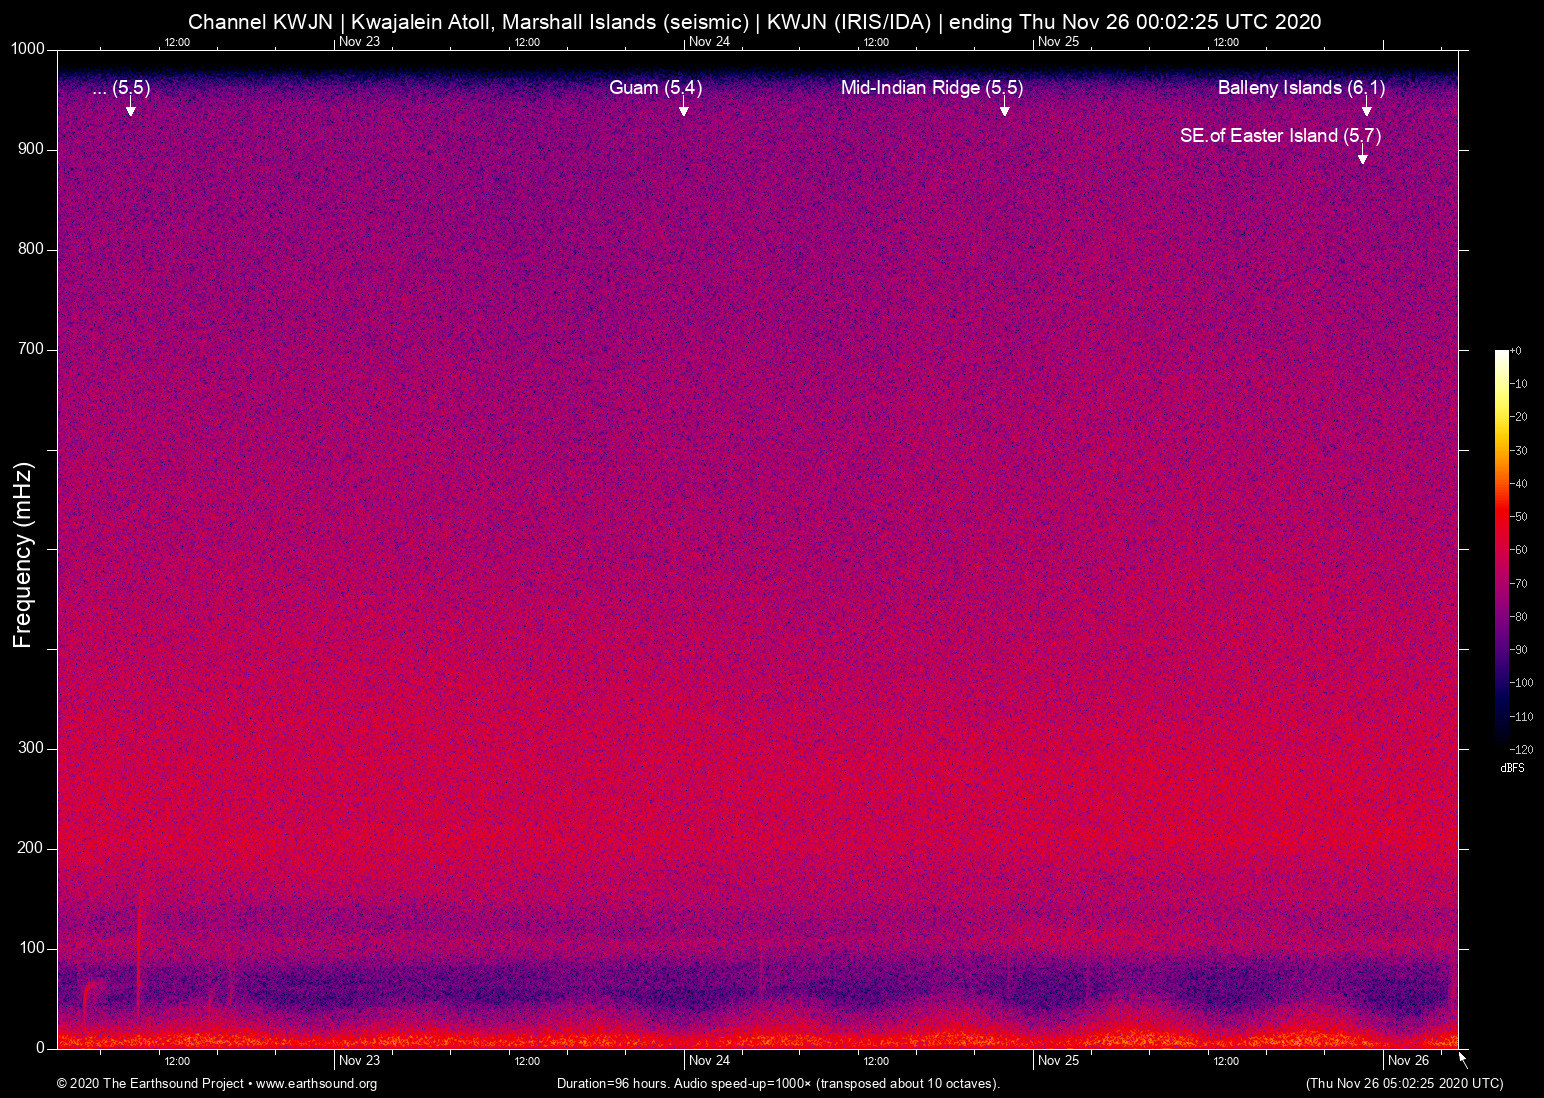
Task: Click the SE.of Easter Island (5.7) label
Action: pyautogui.click(x=1279, y=136)
